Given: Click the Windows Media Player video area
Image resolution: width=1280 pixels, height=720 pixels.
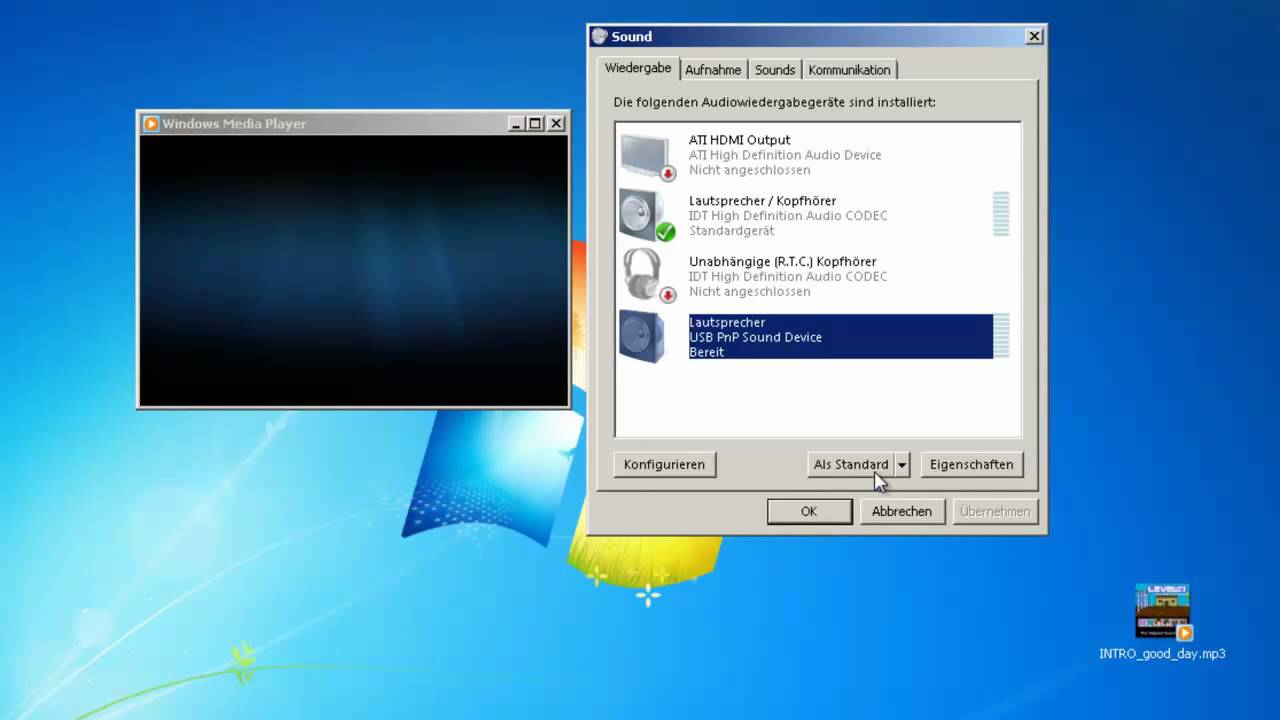Looking at the screenshot, I should 354,270.
